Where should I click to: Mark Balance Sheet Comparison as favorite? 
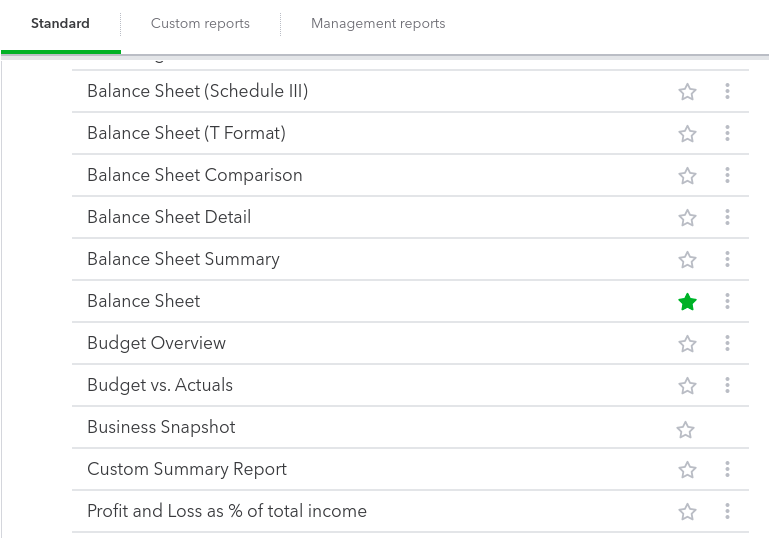[x=687, y=176]
